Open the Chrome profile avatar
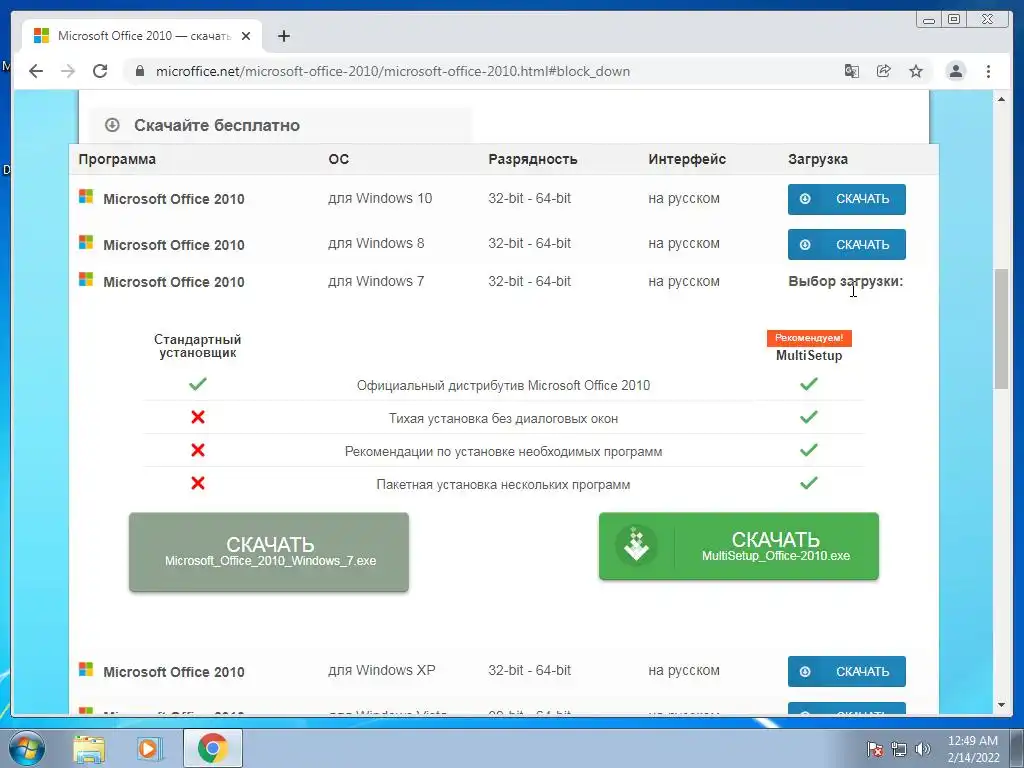This screenshot has height=768, width=1024. pos(955,71)
